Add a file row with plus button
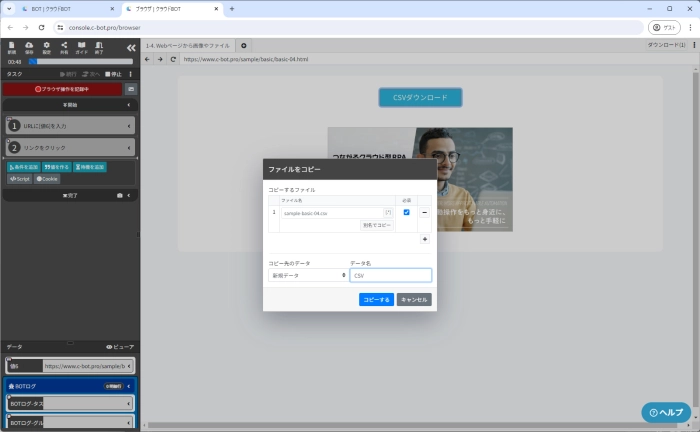The width and height of the screenshot is (700, 432). (x=424, y=239)
